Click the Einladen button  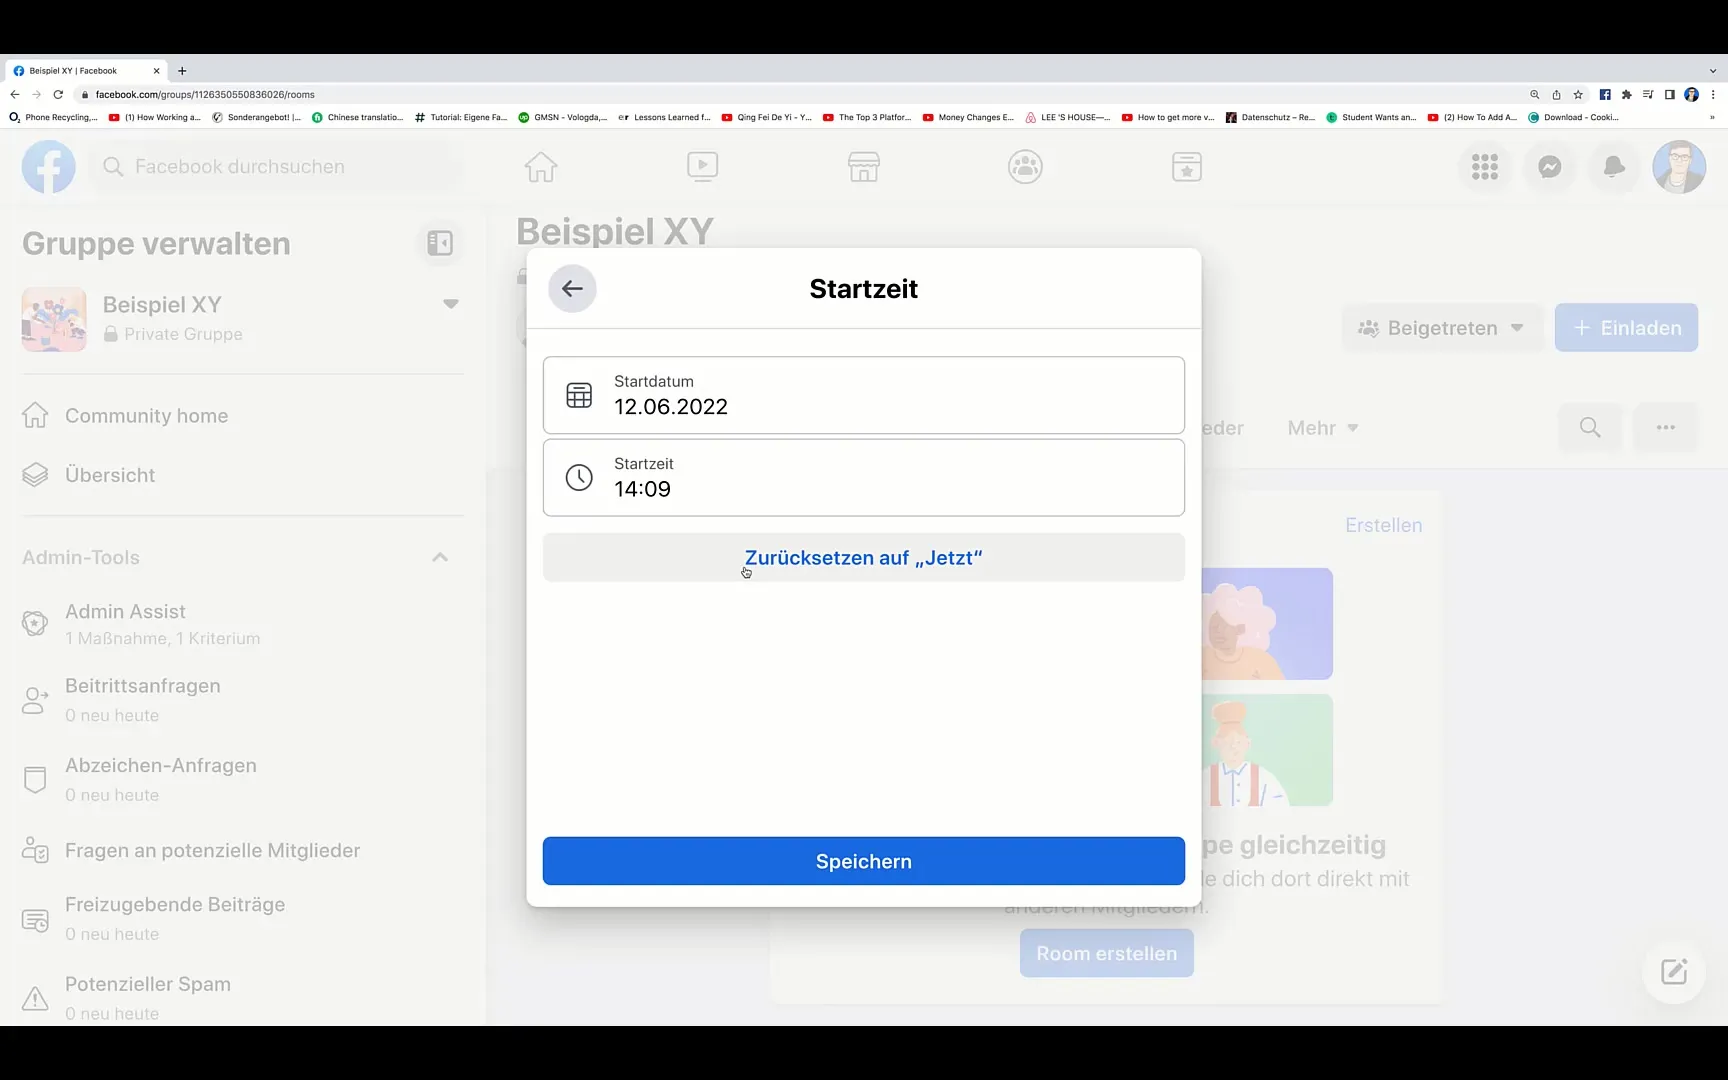[1626, 328]
